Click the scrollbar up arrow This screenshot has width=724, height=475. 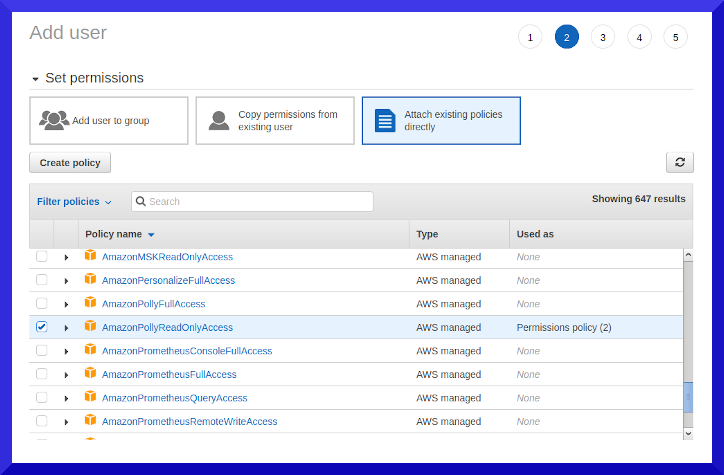(x=688, y=255)
